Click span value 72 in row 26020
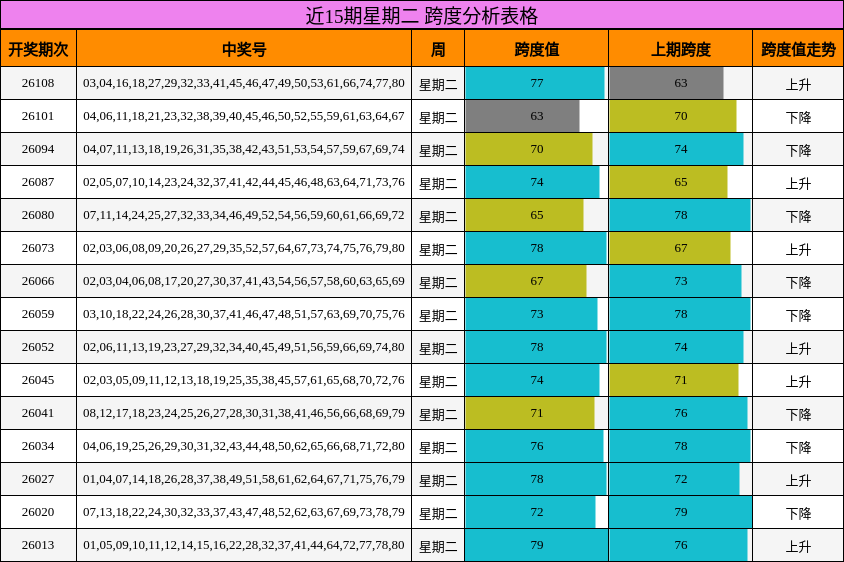 537,512
